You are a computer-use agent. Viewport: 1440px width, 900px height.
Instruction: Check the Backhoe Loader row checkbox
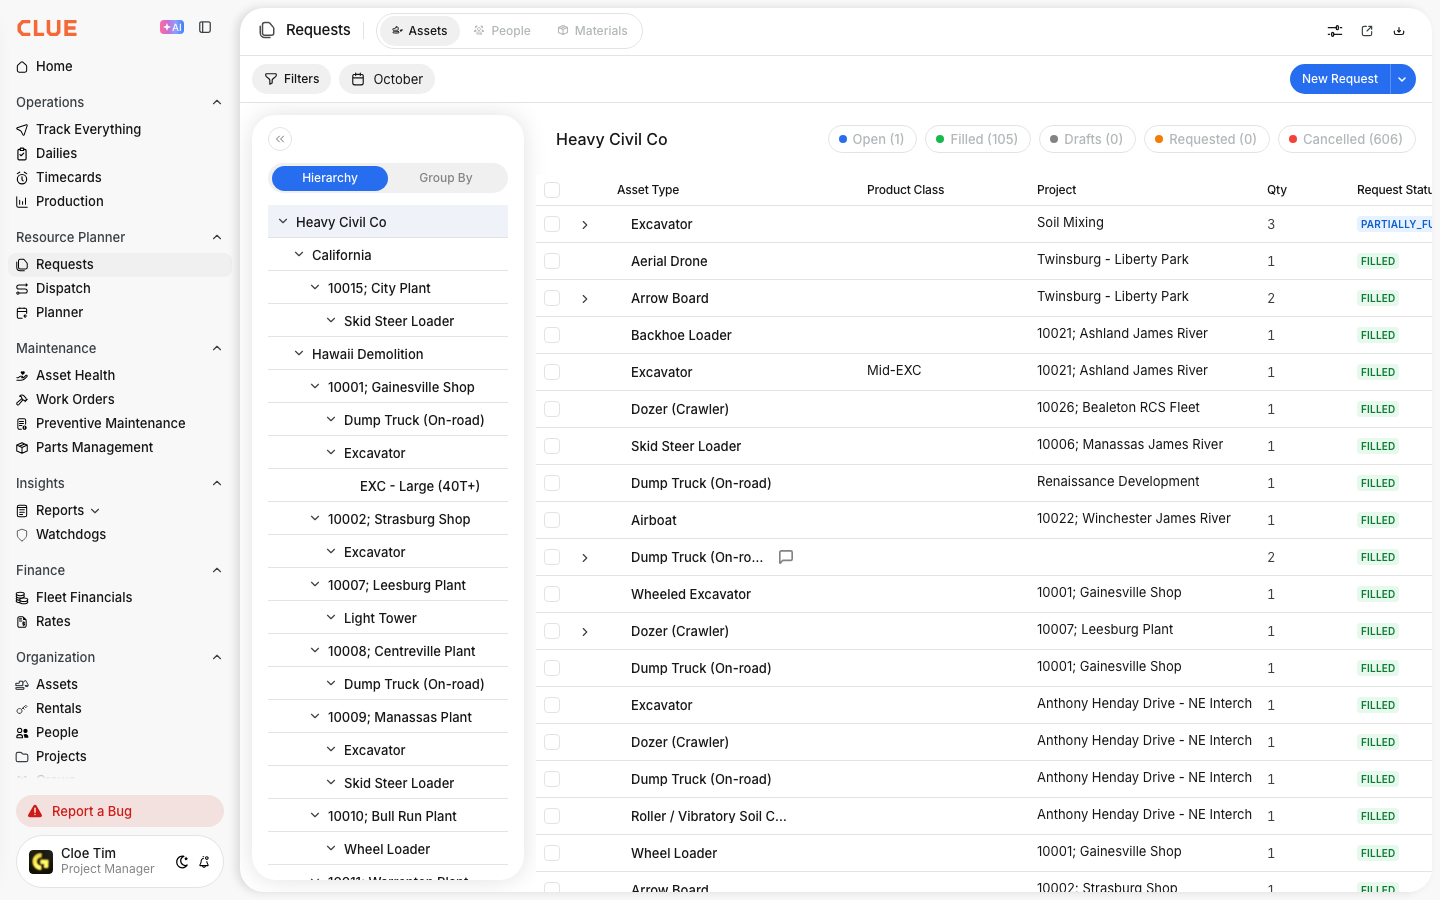point(552,335)
